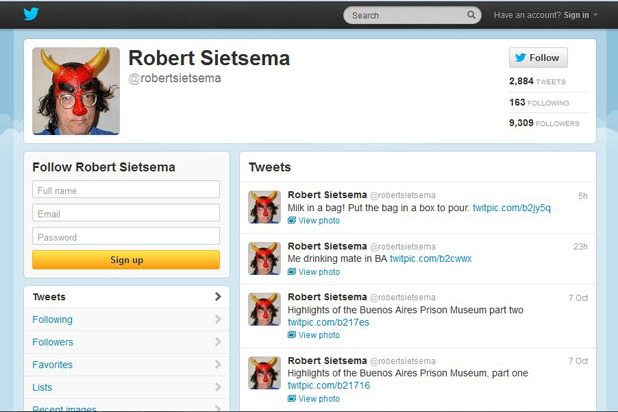Select Following in the sidebar menu
This screenshot has width=618, height=412.
(127, 319)
